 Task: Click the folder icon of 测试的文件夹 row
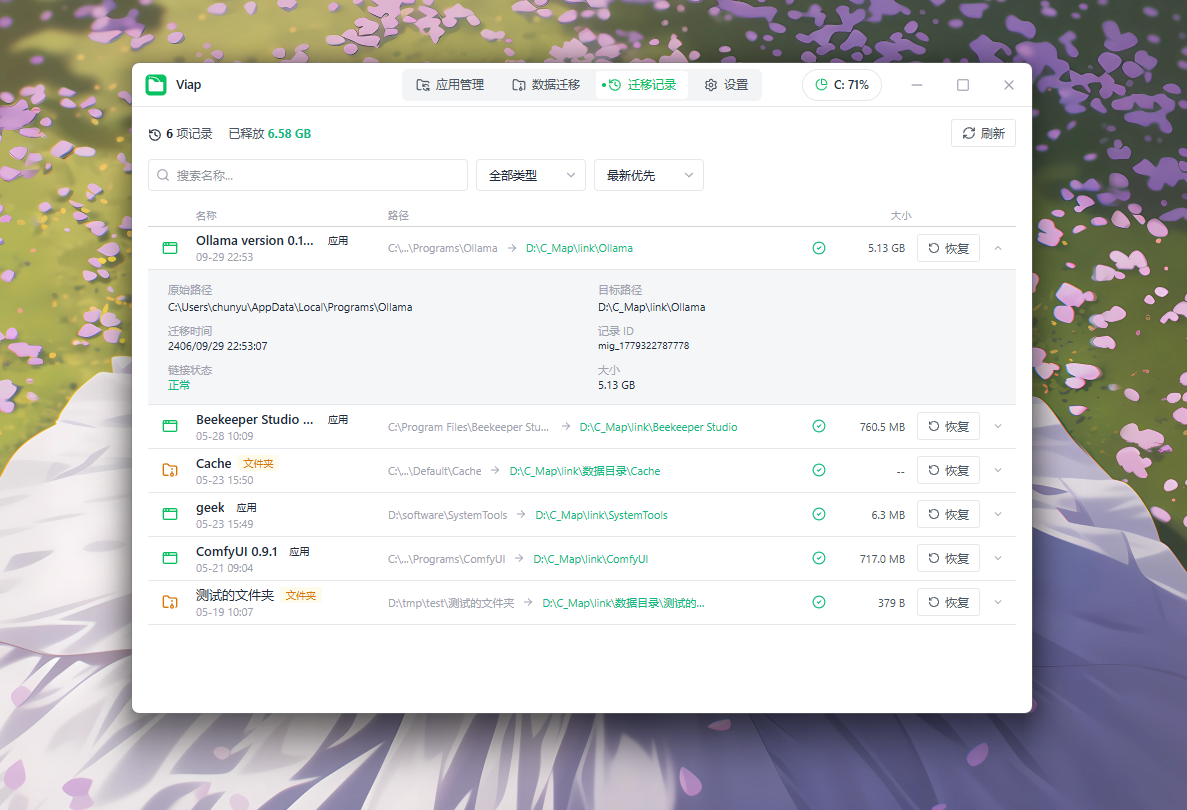170,602
